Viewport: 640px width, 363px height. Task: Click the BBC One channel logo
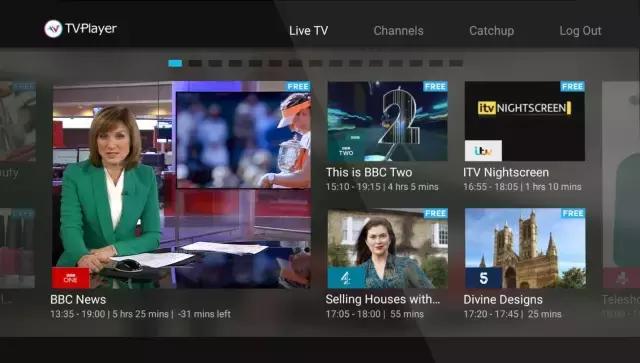(x=71, y=278)
